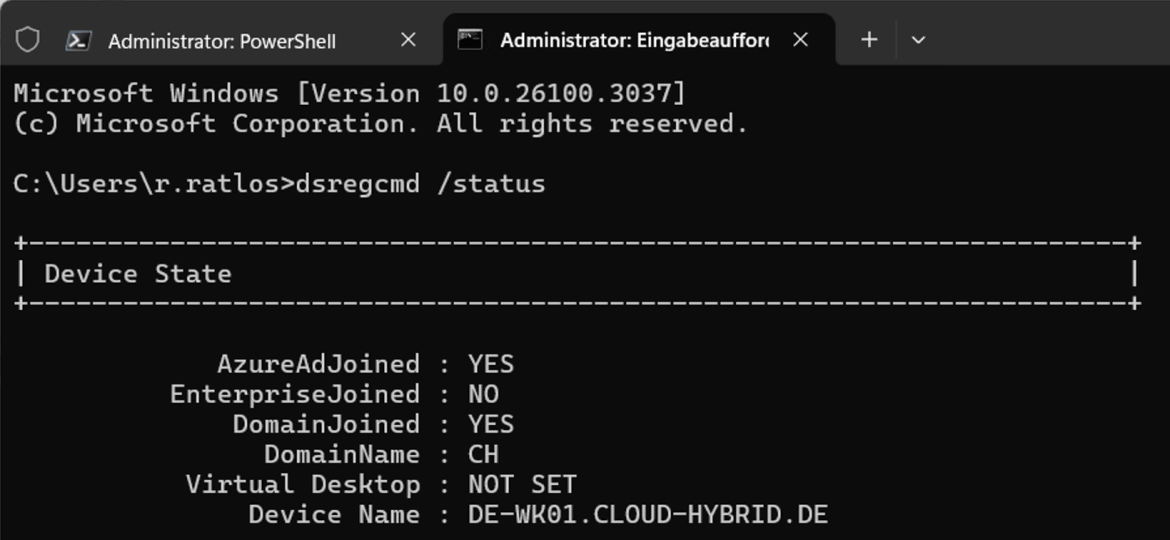The width and height of the screenshot is (1170, 540).
Task: Click the device name DE-WK01.CLOUD-HYBRID.DE
Action: (648, 515)
